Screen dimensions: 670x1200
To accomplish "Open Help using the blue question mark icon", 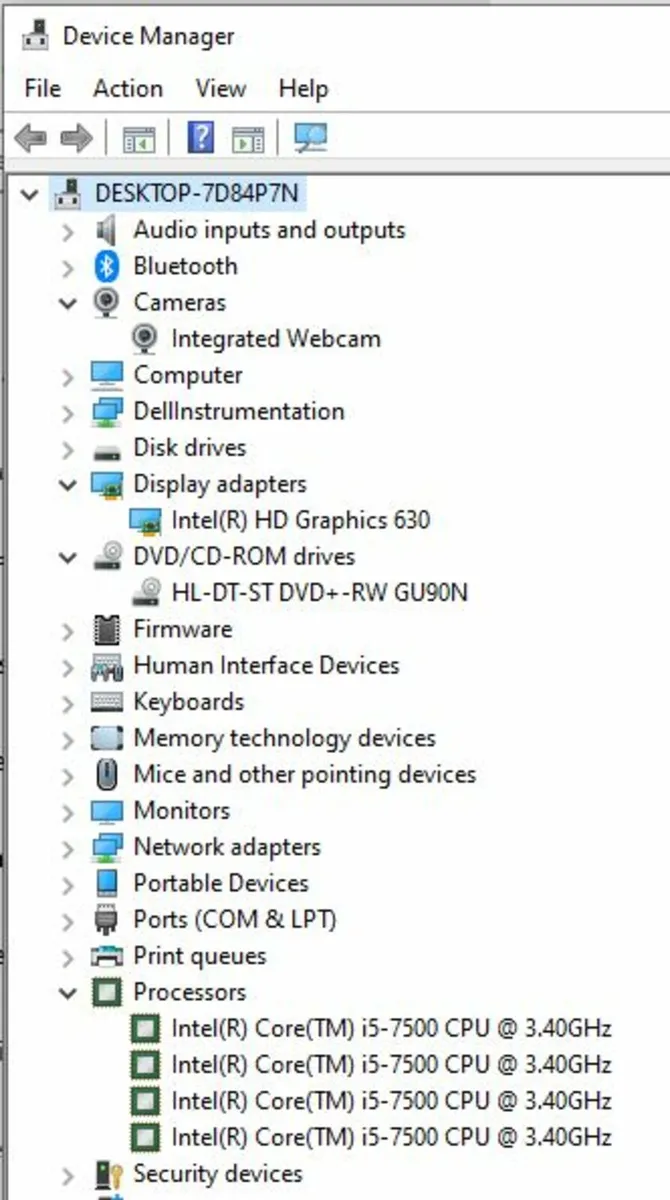I will point(199,137).
